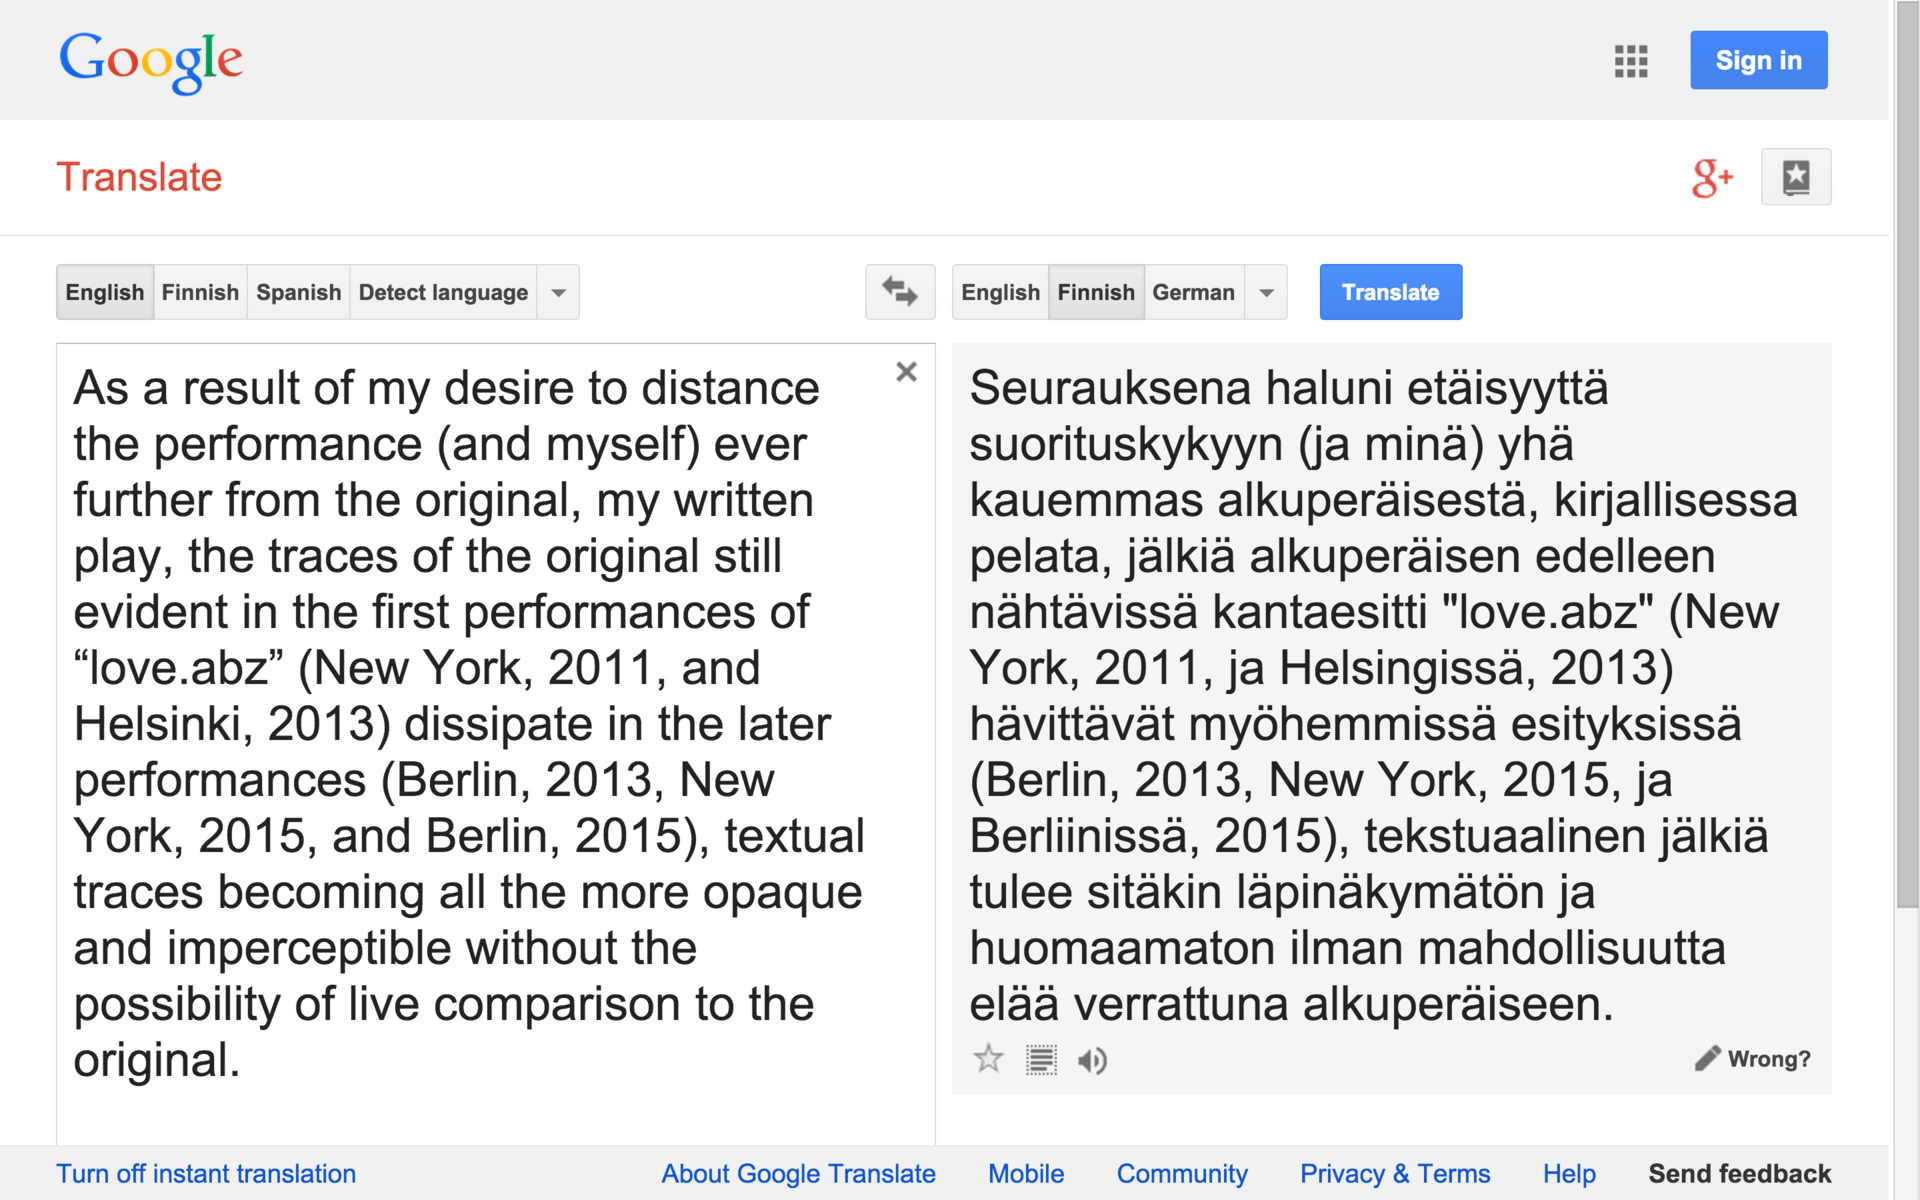Open the About Google Translate link
1920x1200 pixels.
pyautogui.click(x=798, y=1174)
